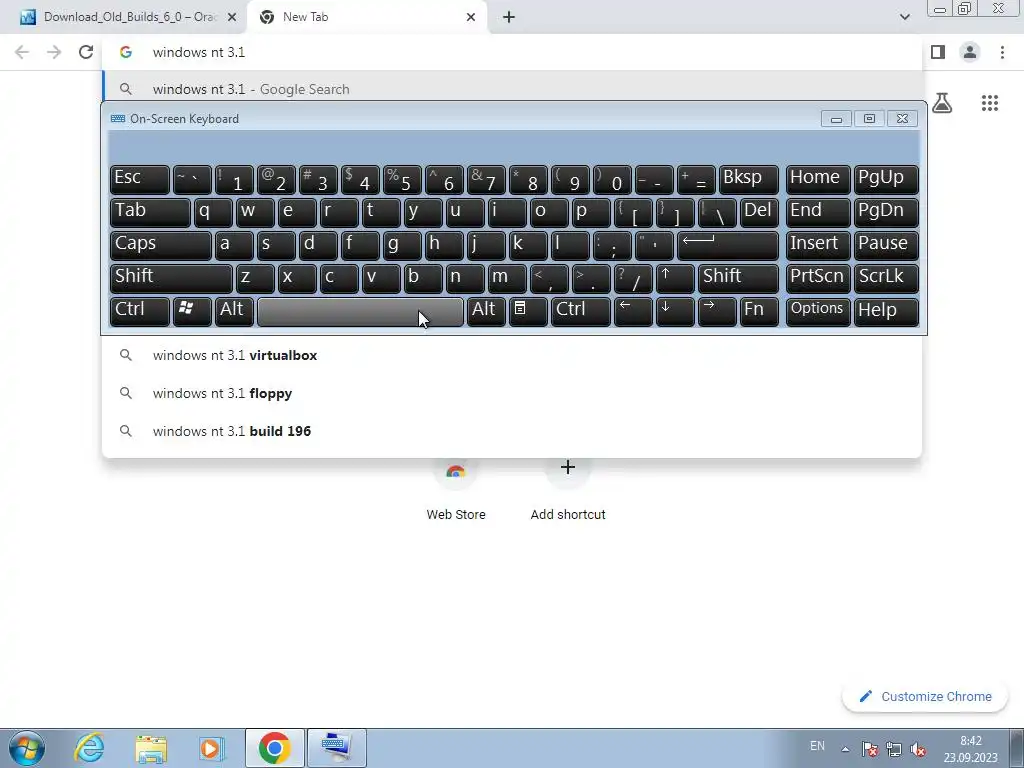Open Action Center flag in tray
The width and height of the screenshot is (1024, 768).
869,749
